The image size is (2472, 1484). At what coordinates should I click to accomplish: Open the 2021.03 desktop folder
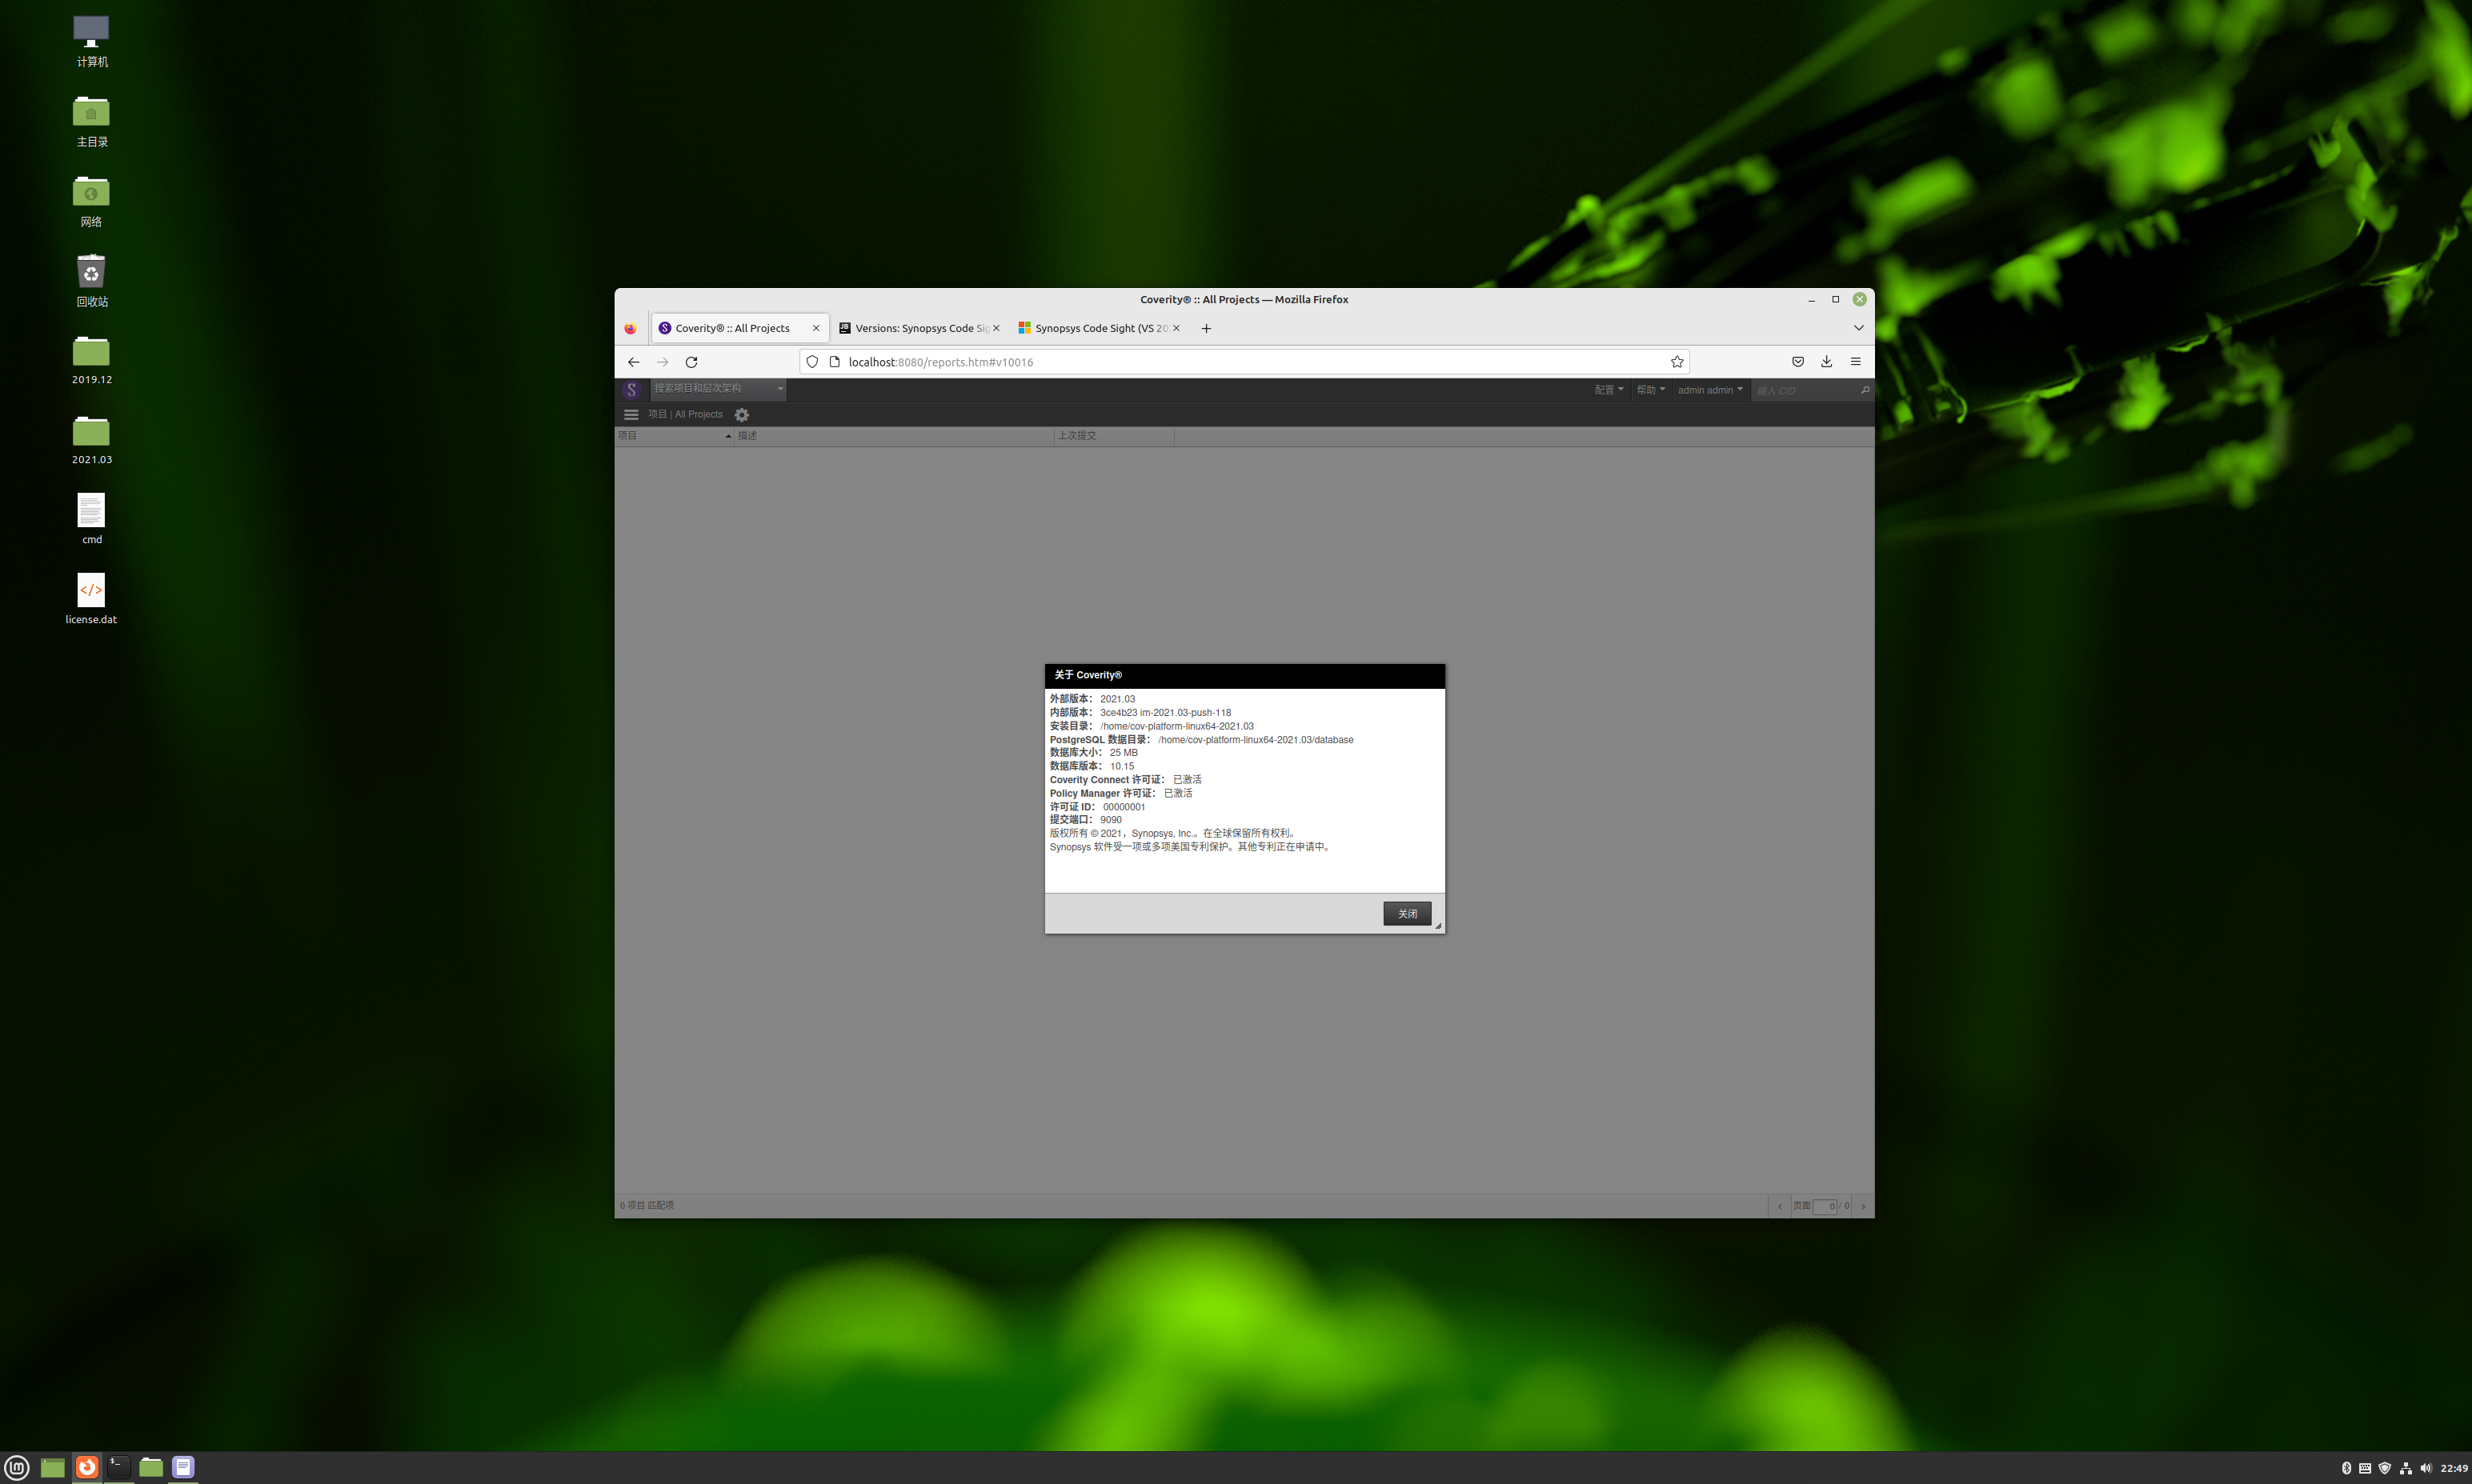91,440
